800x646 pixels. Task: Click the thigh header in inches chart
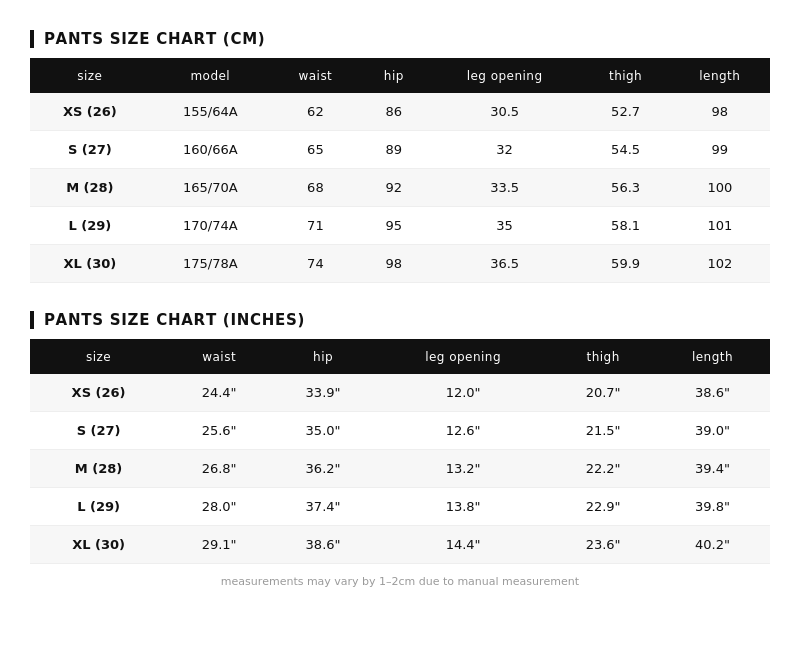coord(603,357)
